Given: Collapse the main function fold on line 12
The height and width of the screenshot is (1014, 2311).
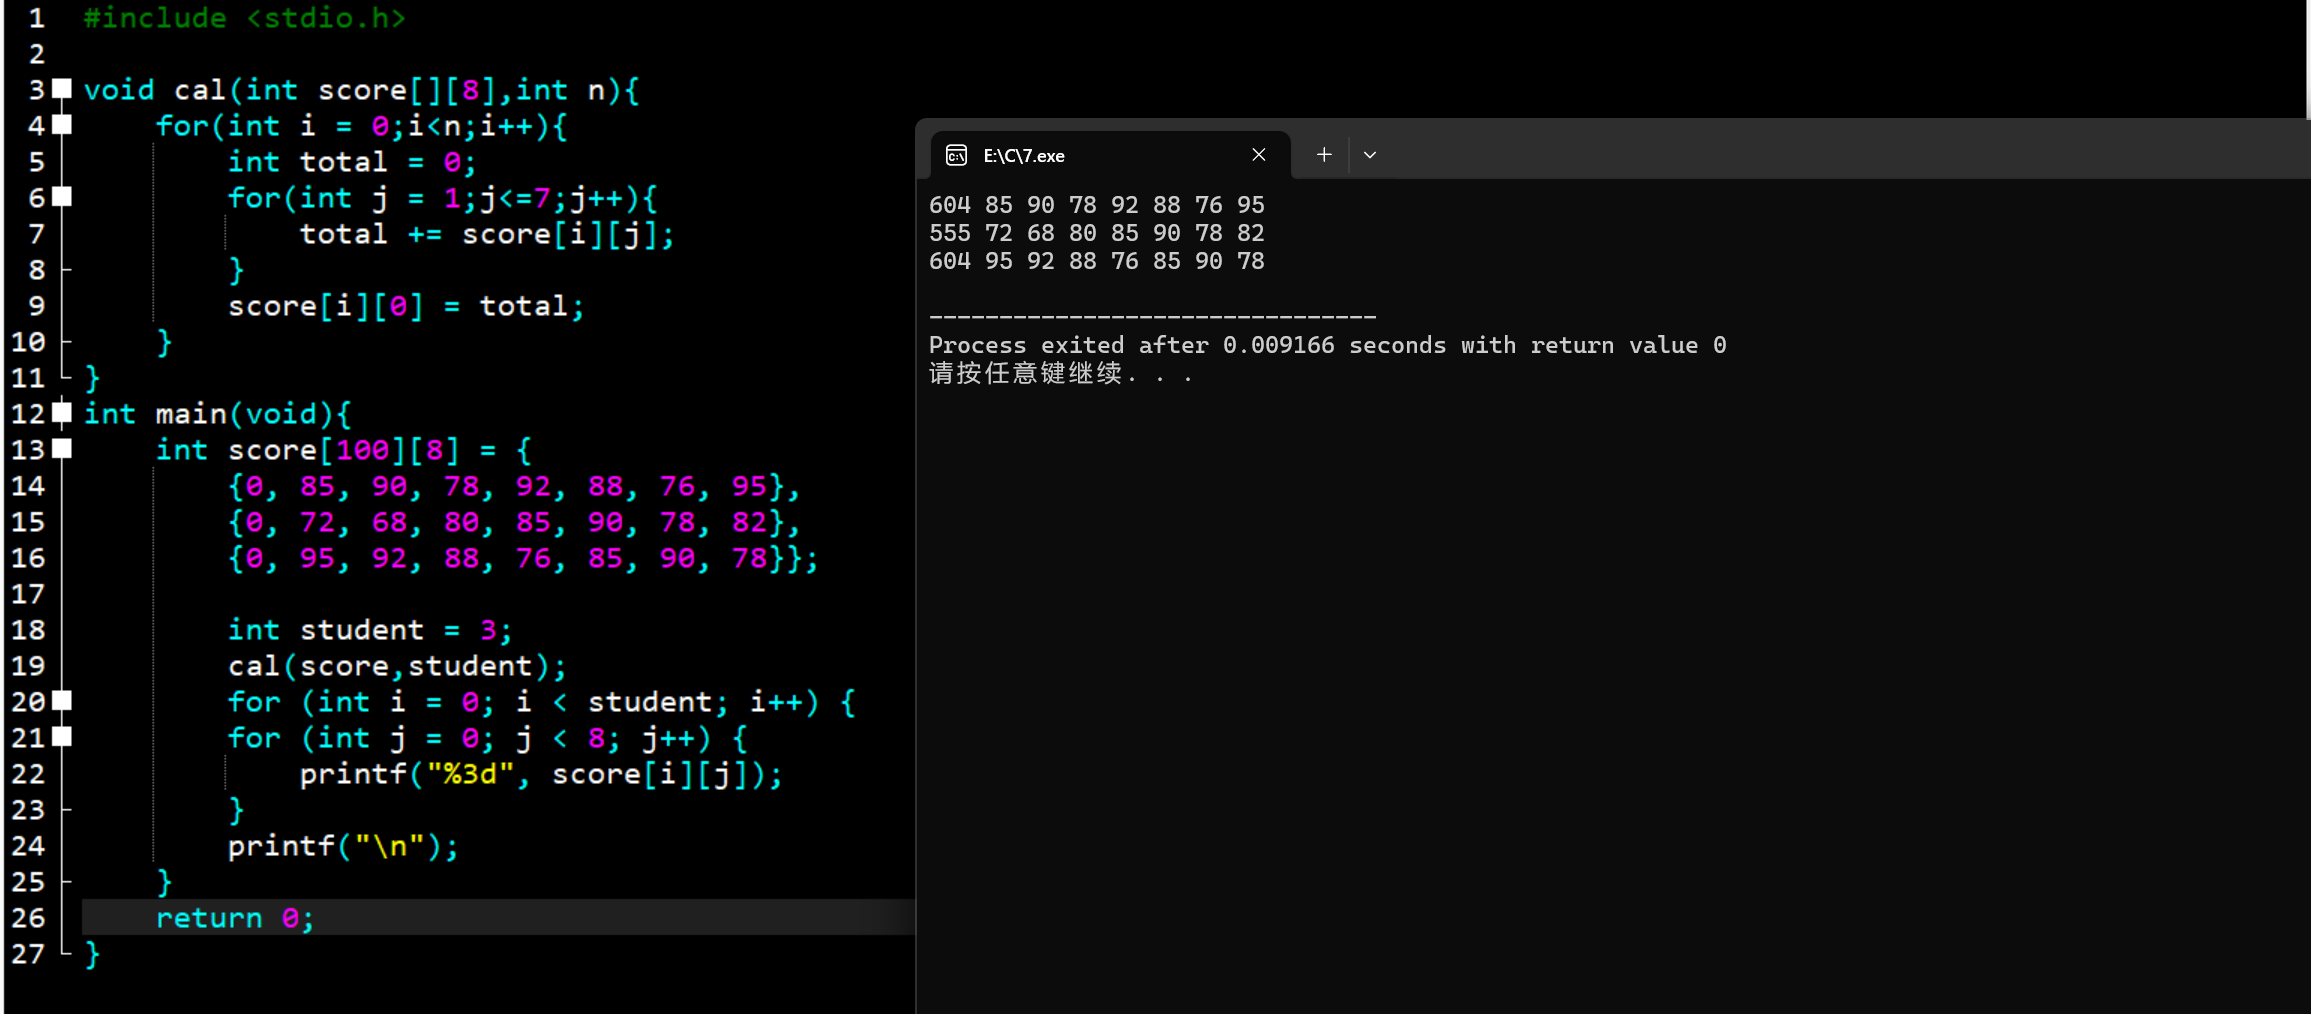Looking at the screenshot, I should point(62,413).
